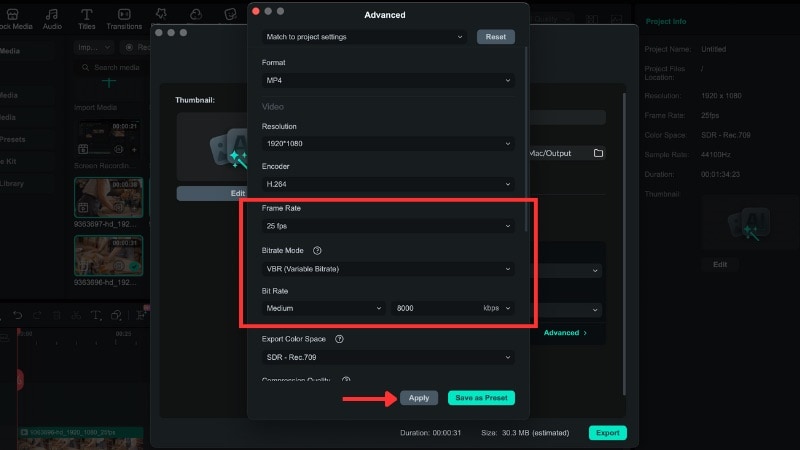Open the Match to project settings dropdown

click(364, 37)
